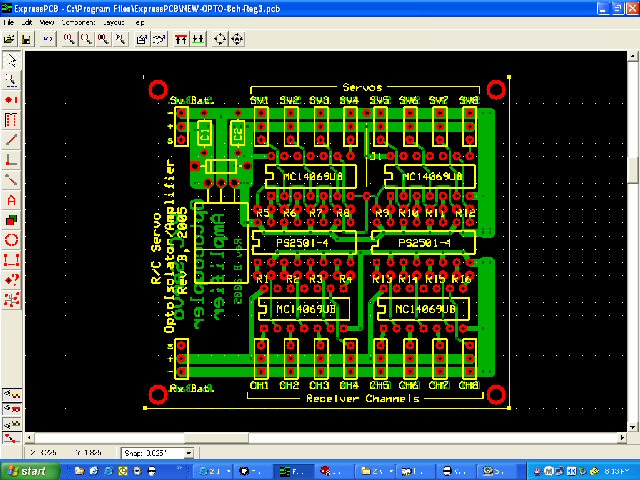Click the vertical scrollbar up arrow
Screen dimensions: 640x480
click(633, 56)
